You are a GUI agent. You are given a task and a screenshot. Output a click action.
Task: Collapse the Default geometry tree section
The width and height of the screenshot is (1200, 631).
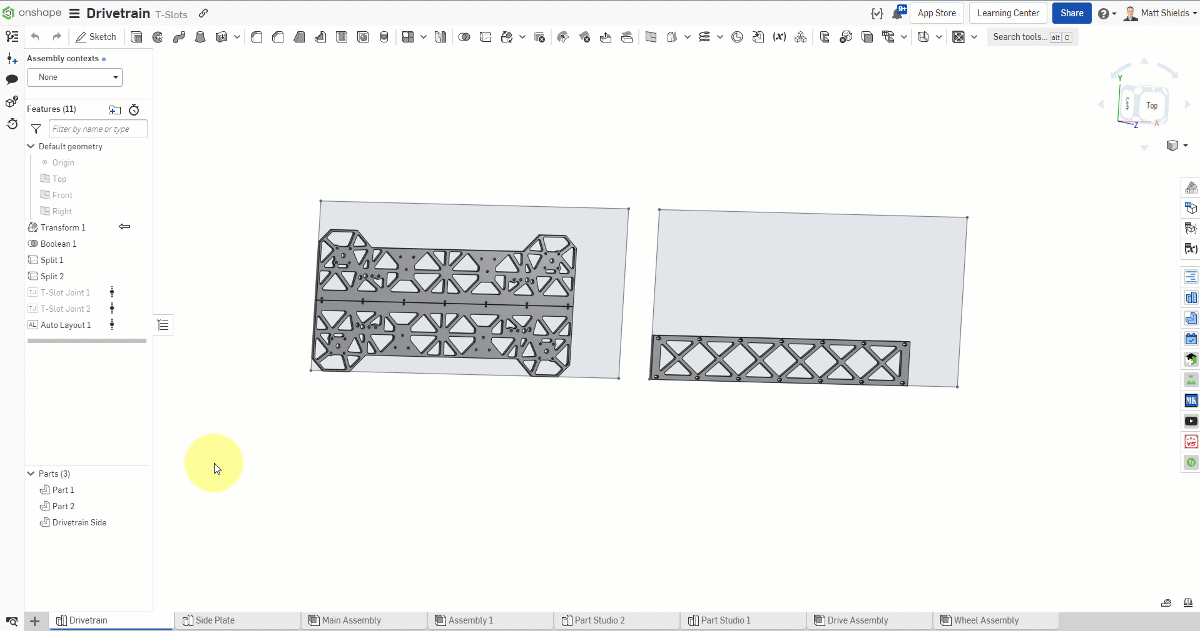click(31, 146)
